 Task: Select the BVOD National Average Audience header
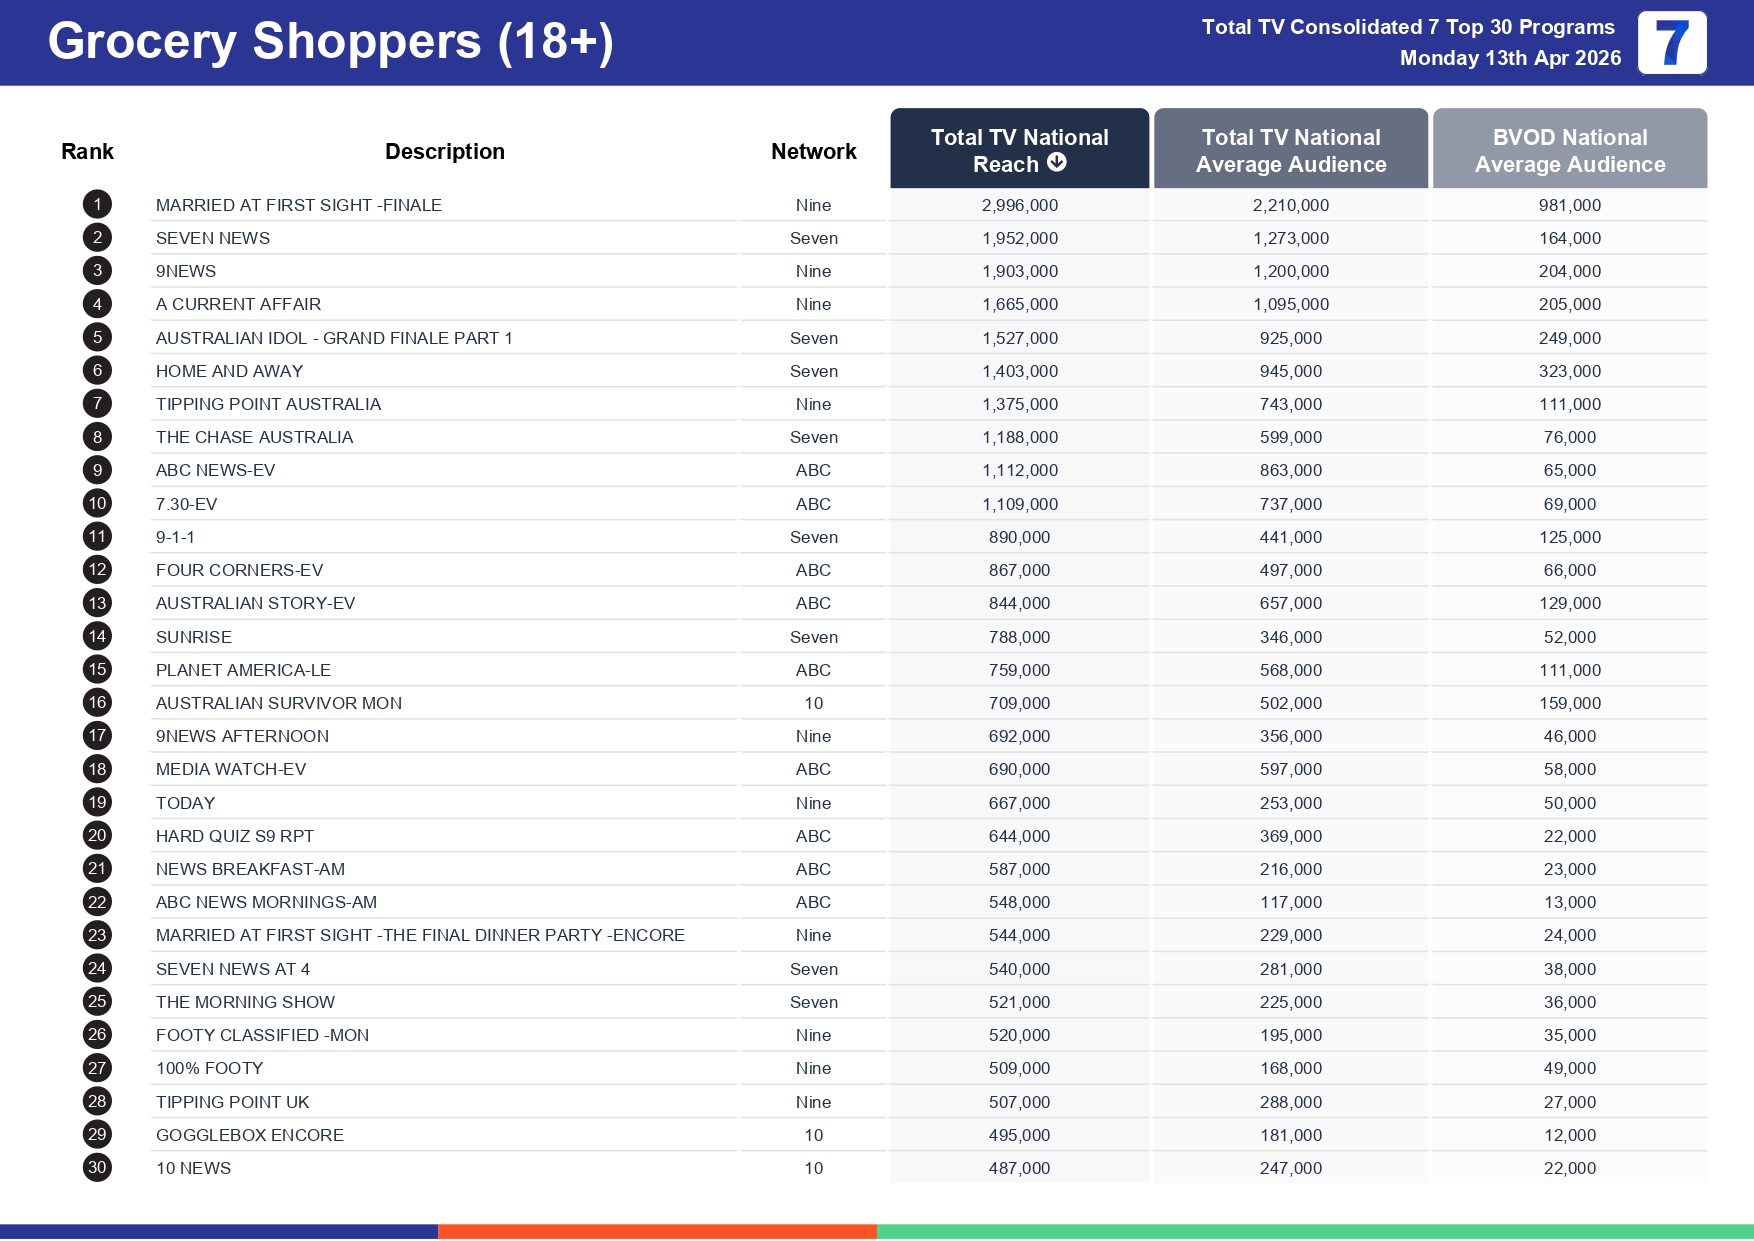(x=1569, y=150)
